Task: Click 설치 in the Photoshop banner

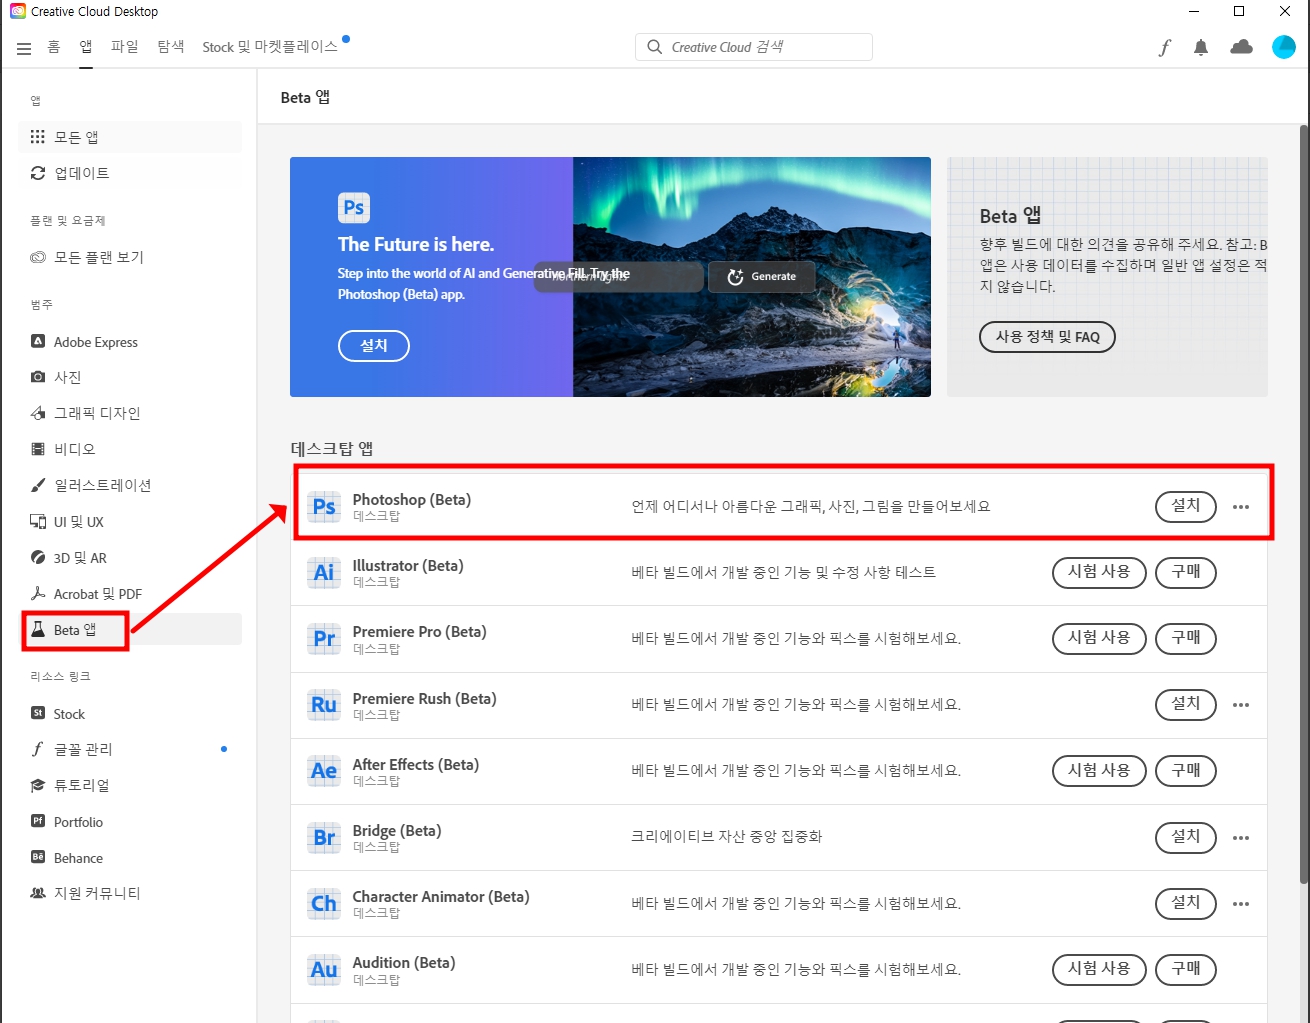Action: pyautogui.click(x=374, y=346)
